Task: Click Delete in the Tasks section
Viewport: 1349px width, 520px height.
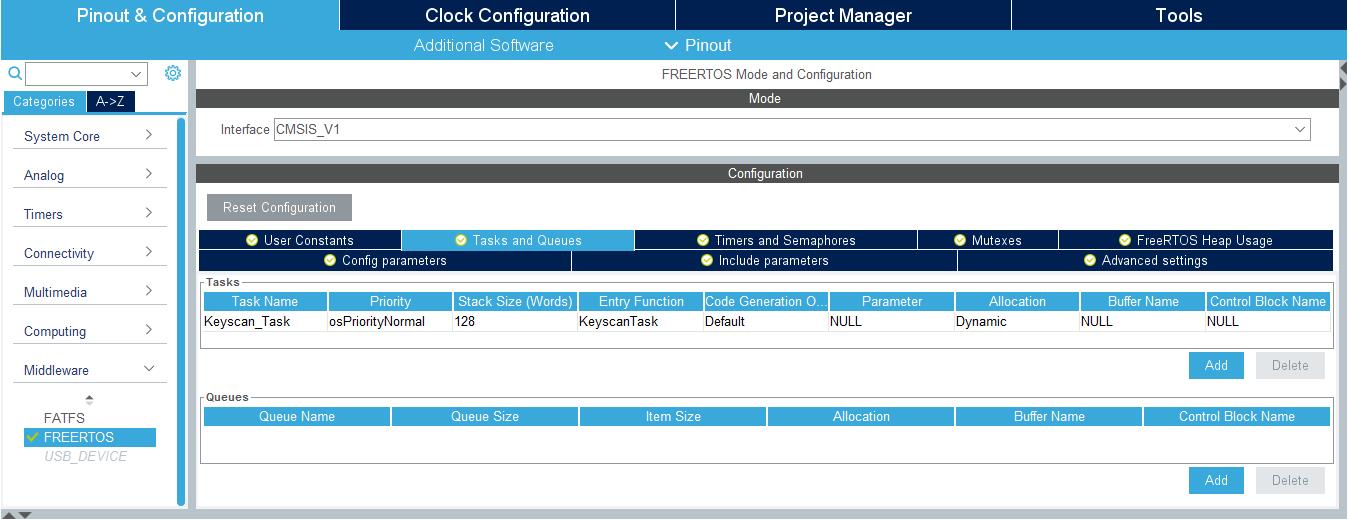Action: pyautogui.click(x=1290, y=365)
